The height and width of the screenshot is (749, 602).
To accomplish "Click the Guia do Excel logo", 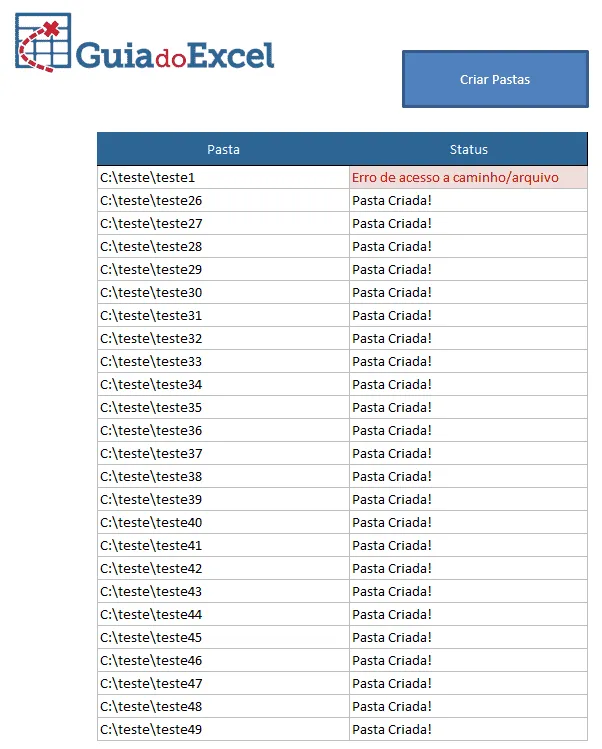I will point(145,43).
